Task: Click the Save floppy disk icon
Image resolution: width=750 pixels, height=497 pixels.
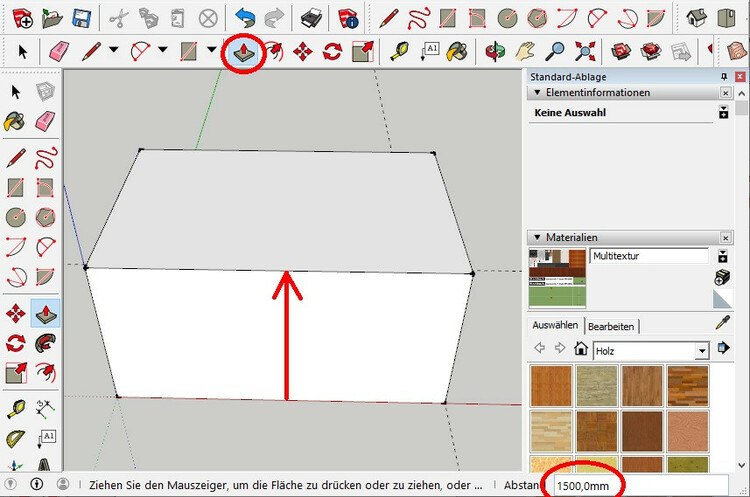Action: pos(82,18)
